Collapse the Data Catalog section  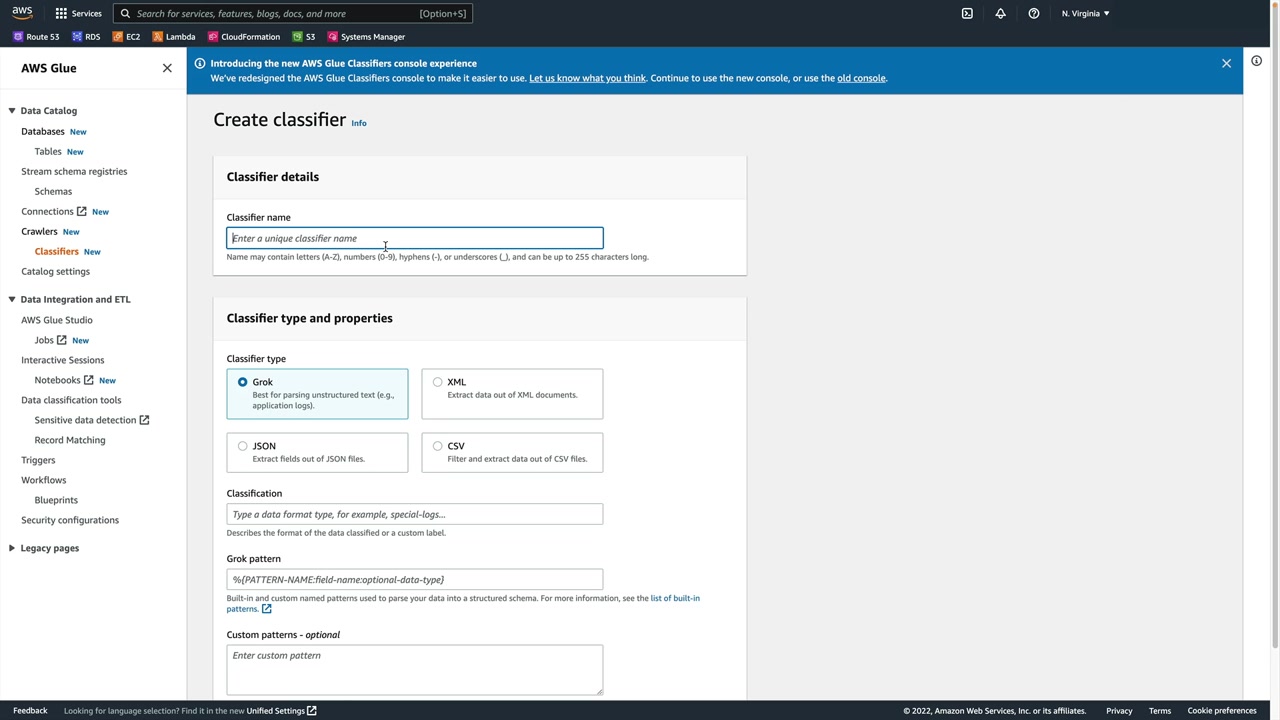point(12,111)
